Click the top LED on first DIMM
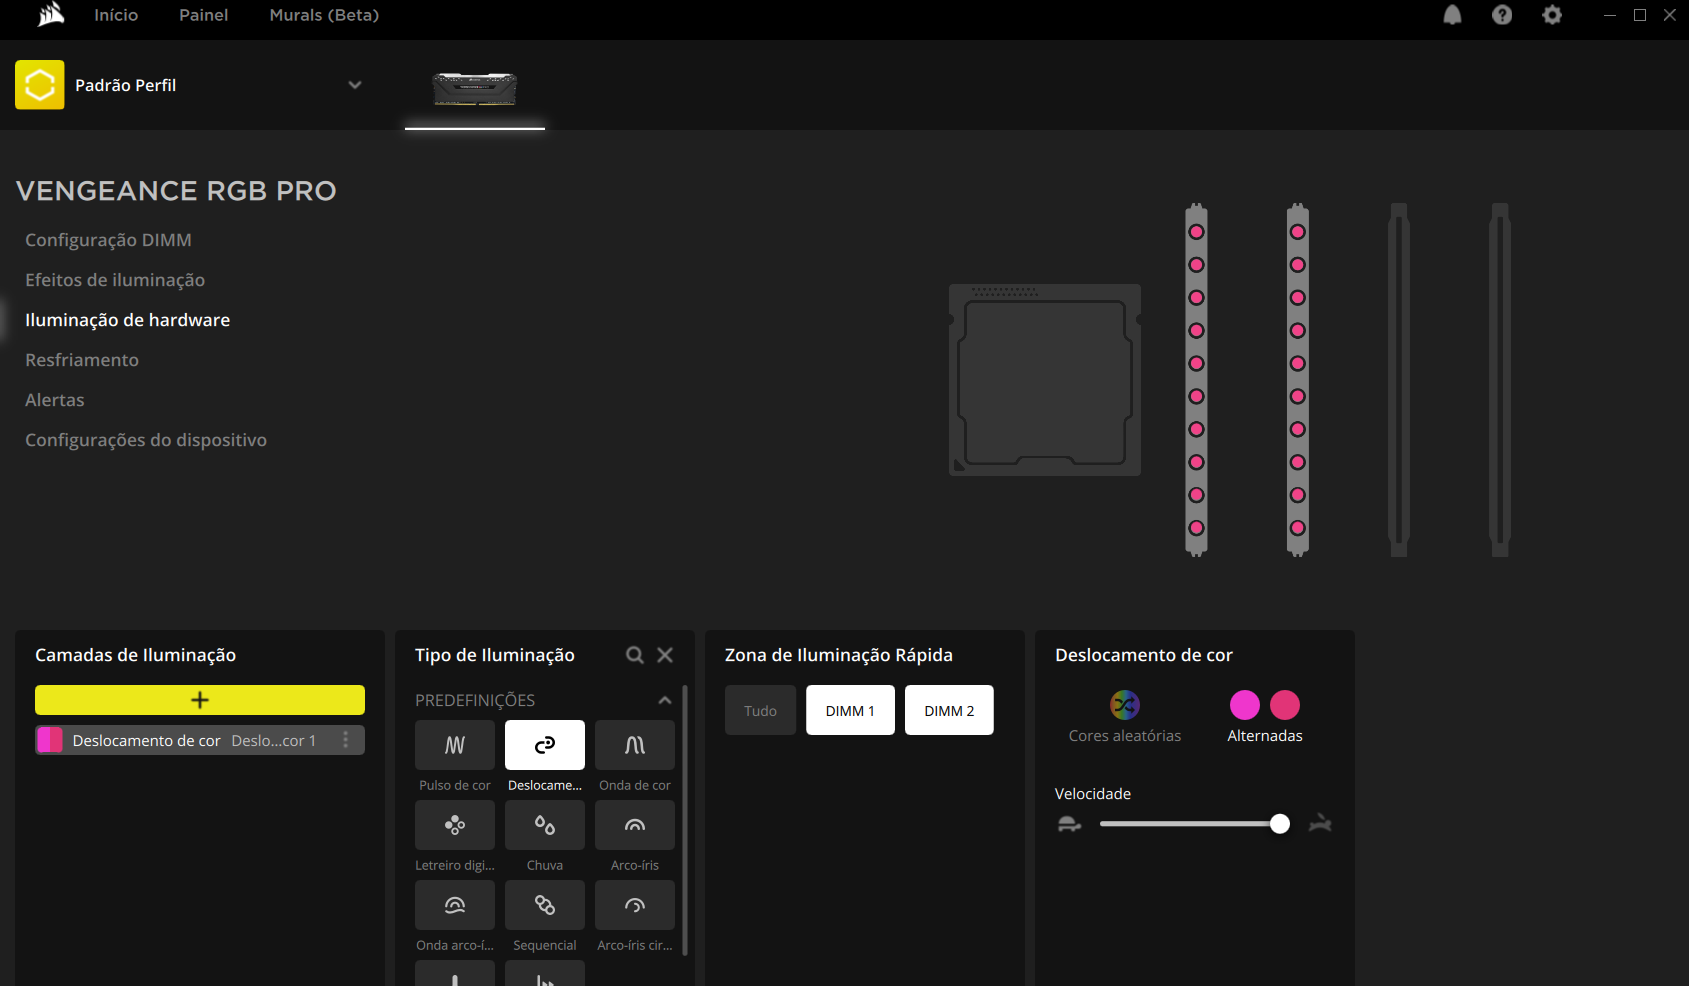Image resolution: width=1689 pixels, height=986 pixels. click(1196, 232)
